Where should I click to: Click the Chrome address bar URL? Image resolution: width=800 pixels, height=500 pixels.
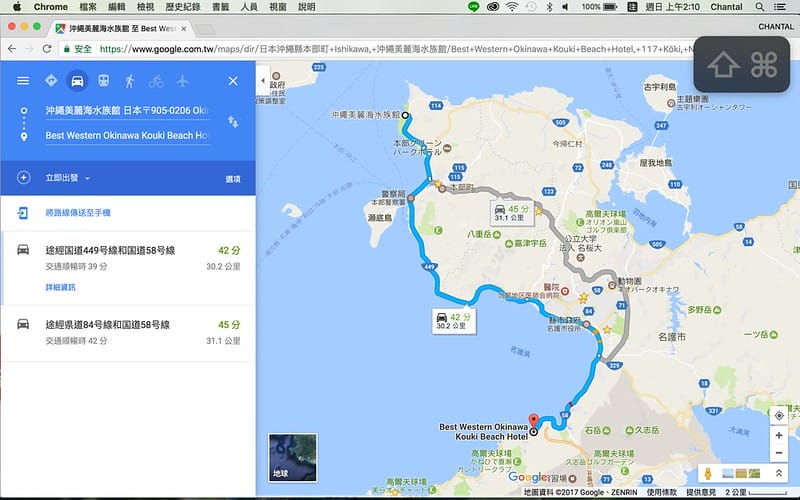pyautogui.click(x=395, y=49)
